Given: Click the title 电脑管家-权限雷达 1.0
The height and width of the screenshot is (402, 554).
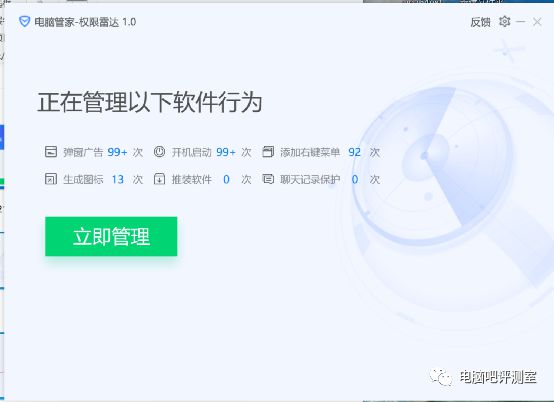Looking at the screenshot, I should [85, 22].
